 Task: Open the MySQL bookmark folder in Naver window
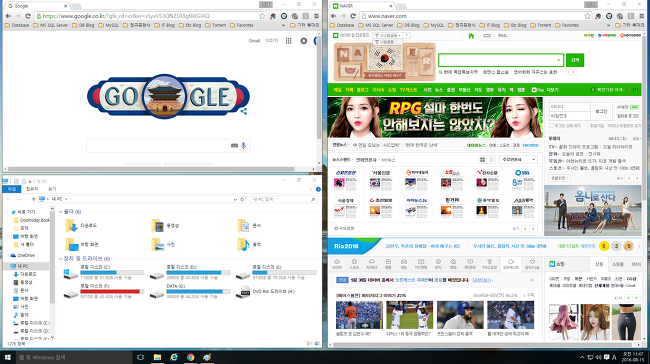point(434,25)
